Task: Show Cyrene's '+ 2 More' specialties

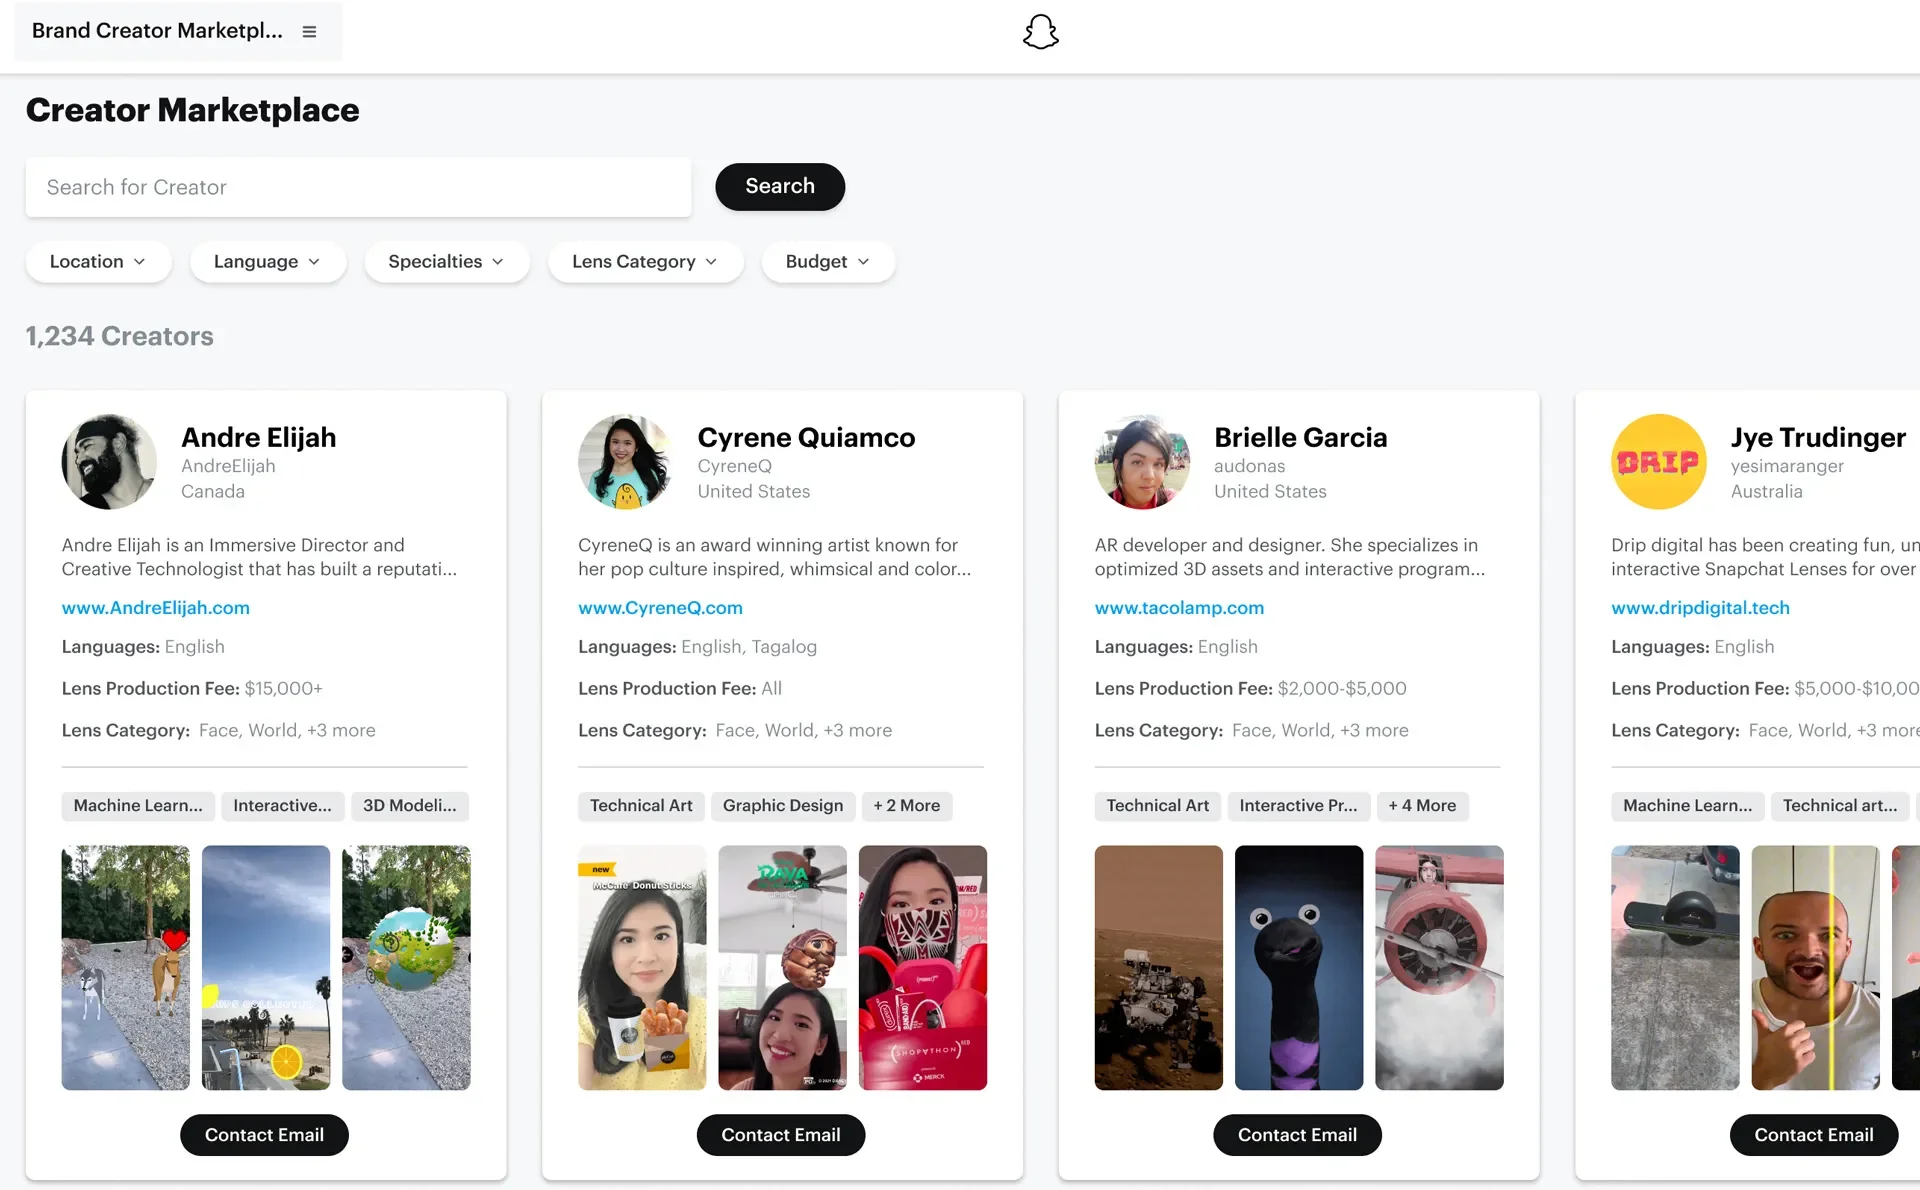Action: point(906,806)
